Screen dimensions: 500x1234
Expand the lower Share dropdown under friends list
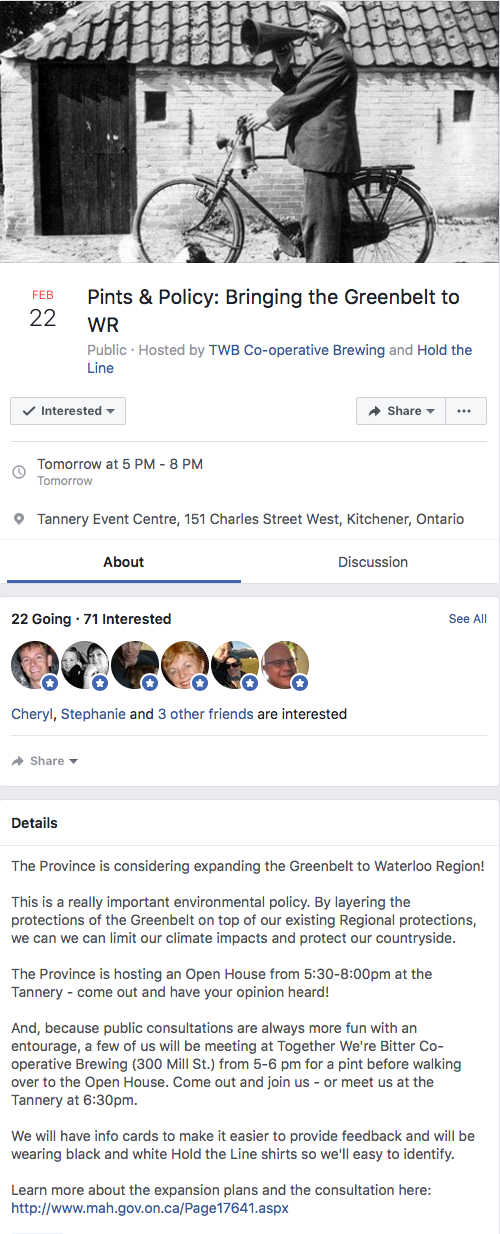click(45, 761)
